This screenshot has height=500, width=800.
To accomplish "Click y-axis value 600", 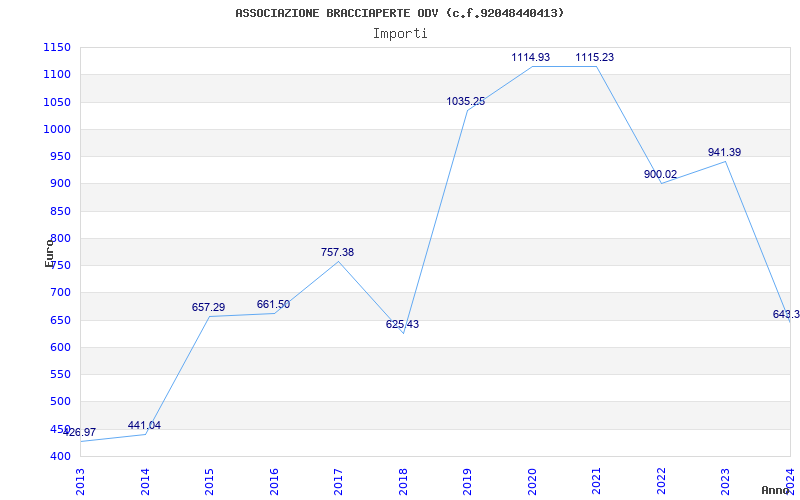I will pyautogui.click(x=60, y=347).
